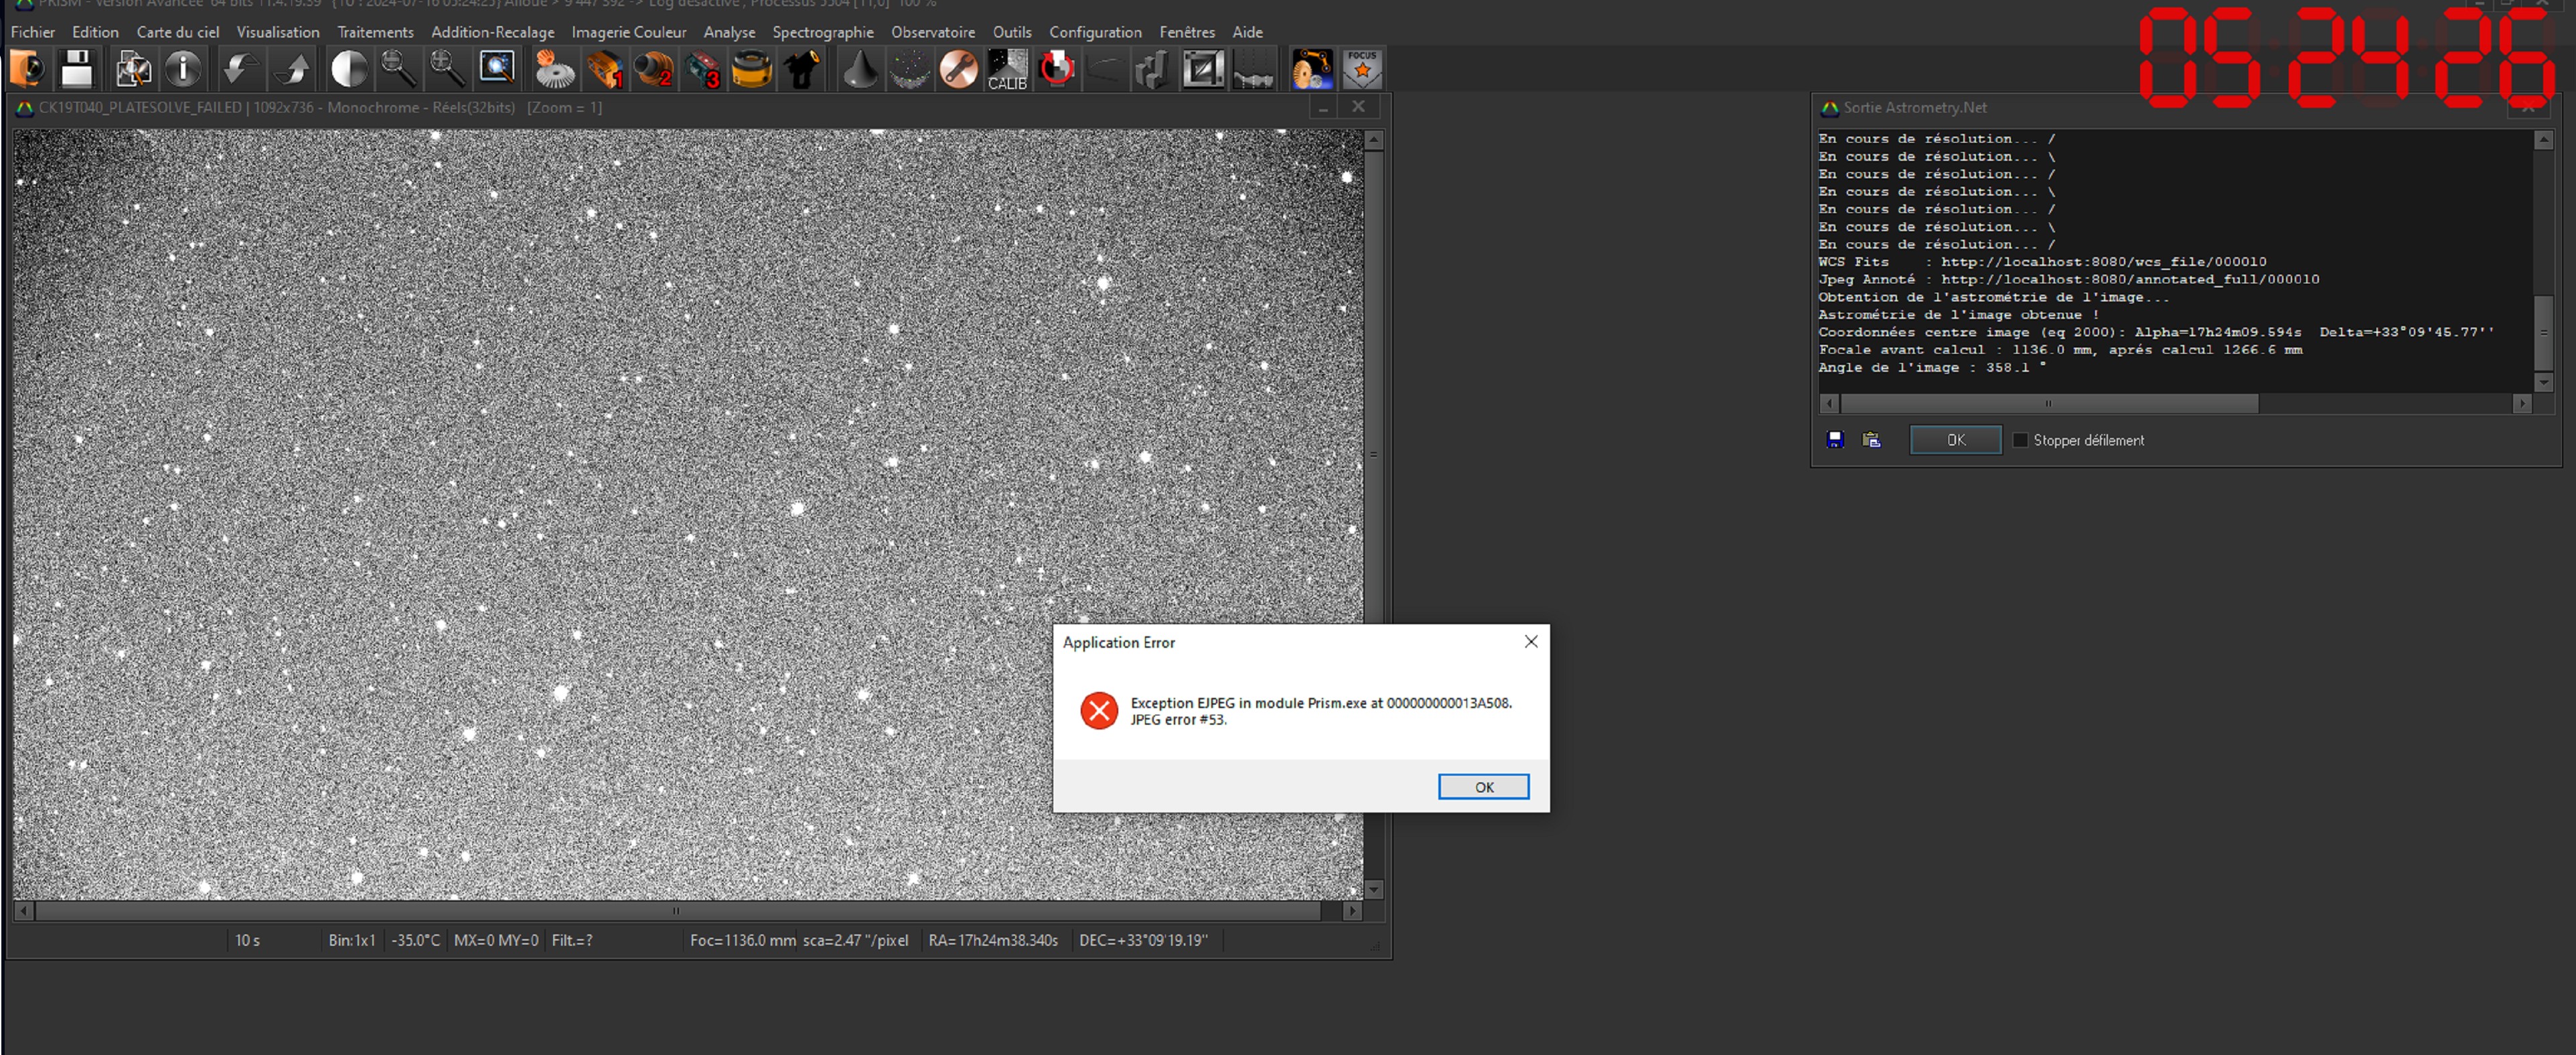Screen dimensions: 2576x1055
Task: Open the contrast threshold tool
Action: click(349, 69)
